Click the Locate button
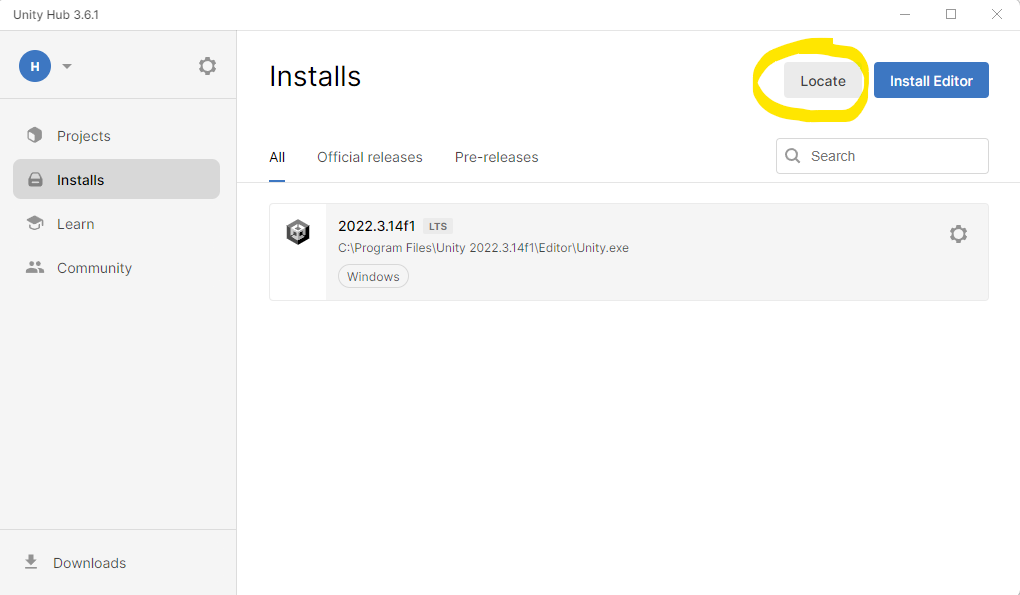The image size is (1020, 595). click(823, 81)
